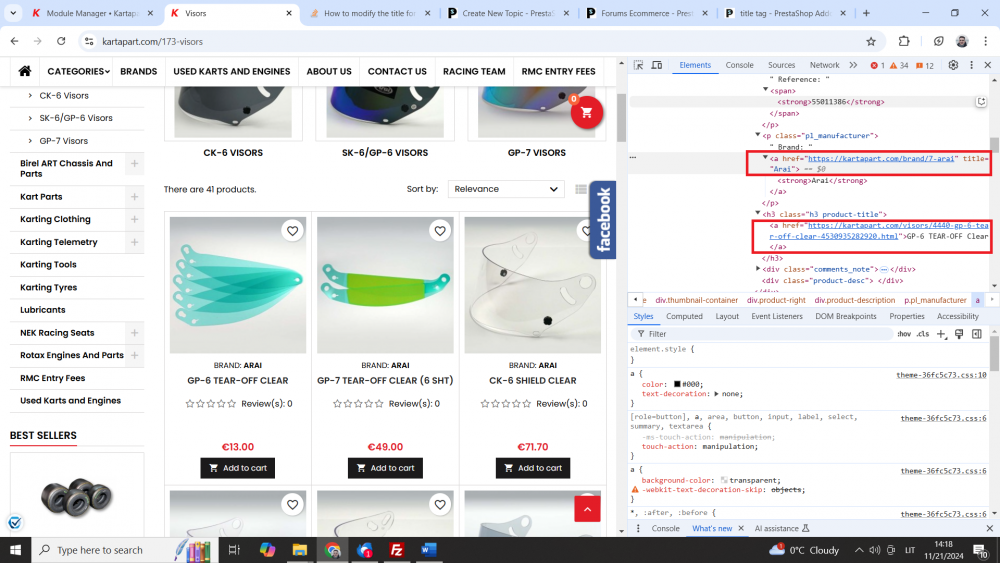The image size is (1000, 563).
Task: Expand the Categories menu dropdown
Action: 78,71
